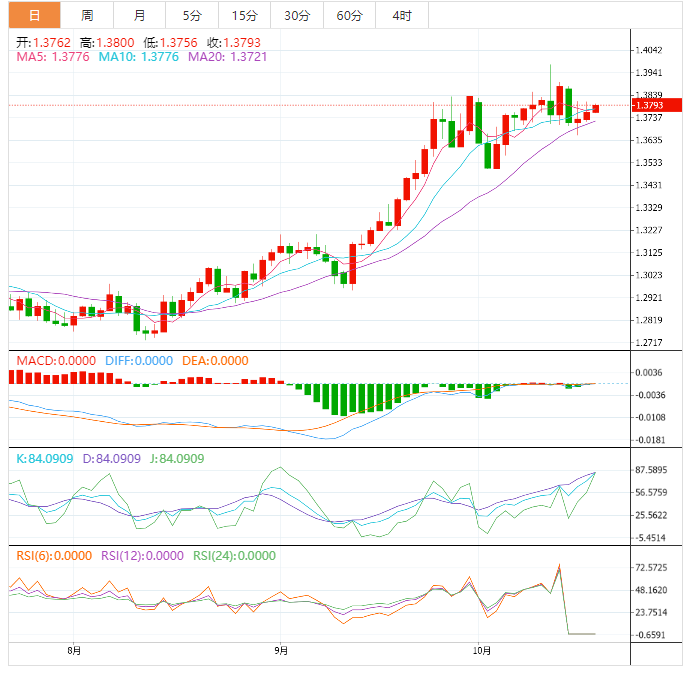Click the RSI(12):0.0000 label

(x=143, y=556)
